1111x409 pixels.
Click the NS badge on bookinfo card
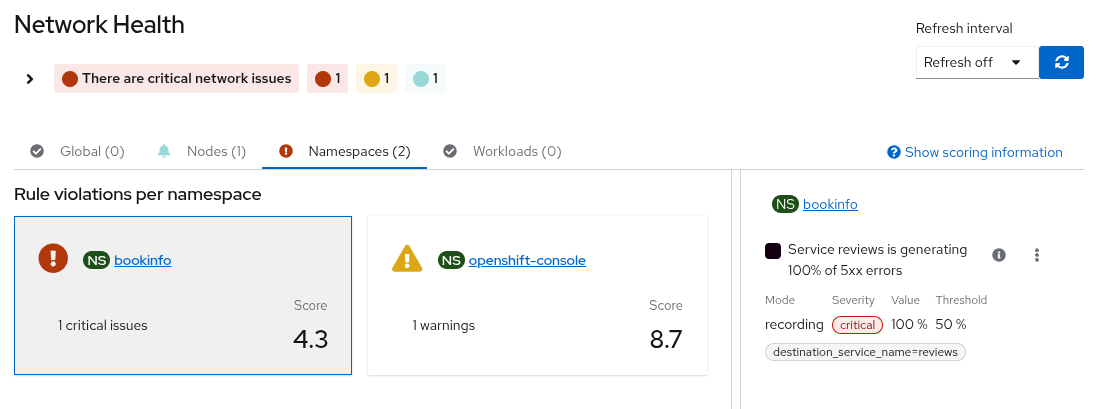pyautogui.click(x=96, y=260)
